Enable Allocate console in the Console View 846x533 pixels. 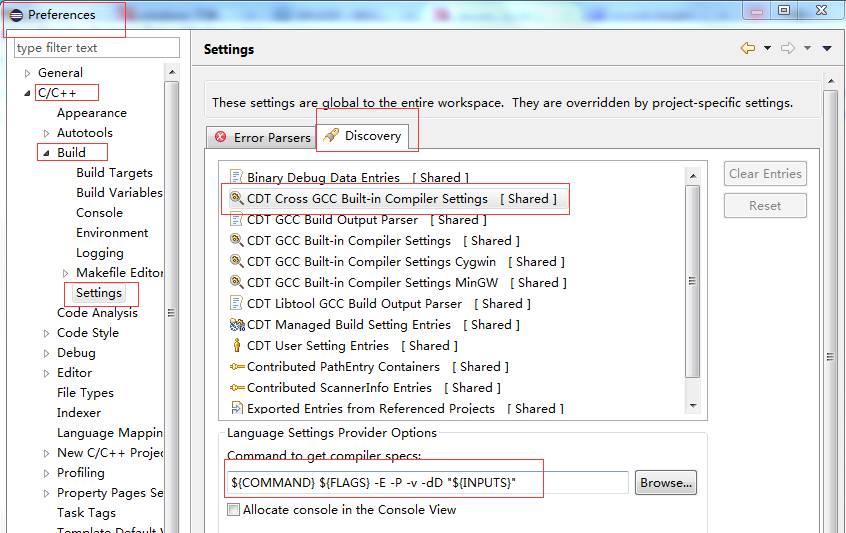[x=233, y=509]
